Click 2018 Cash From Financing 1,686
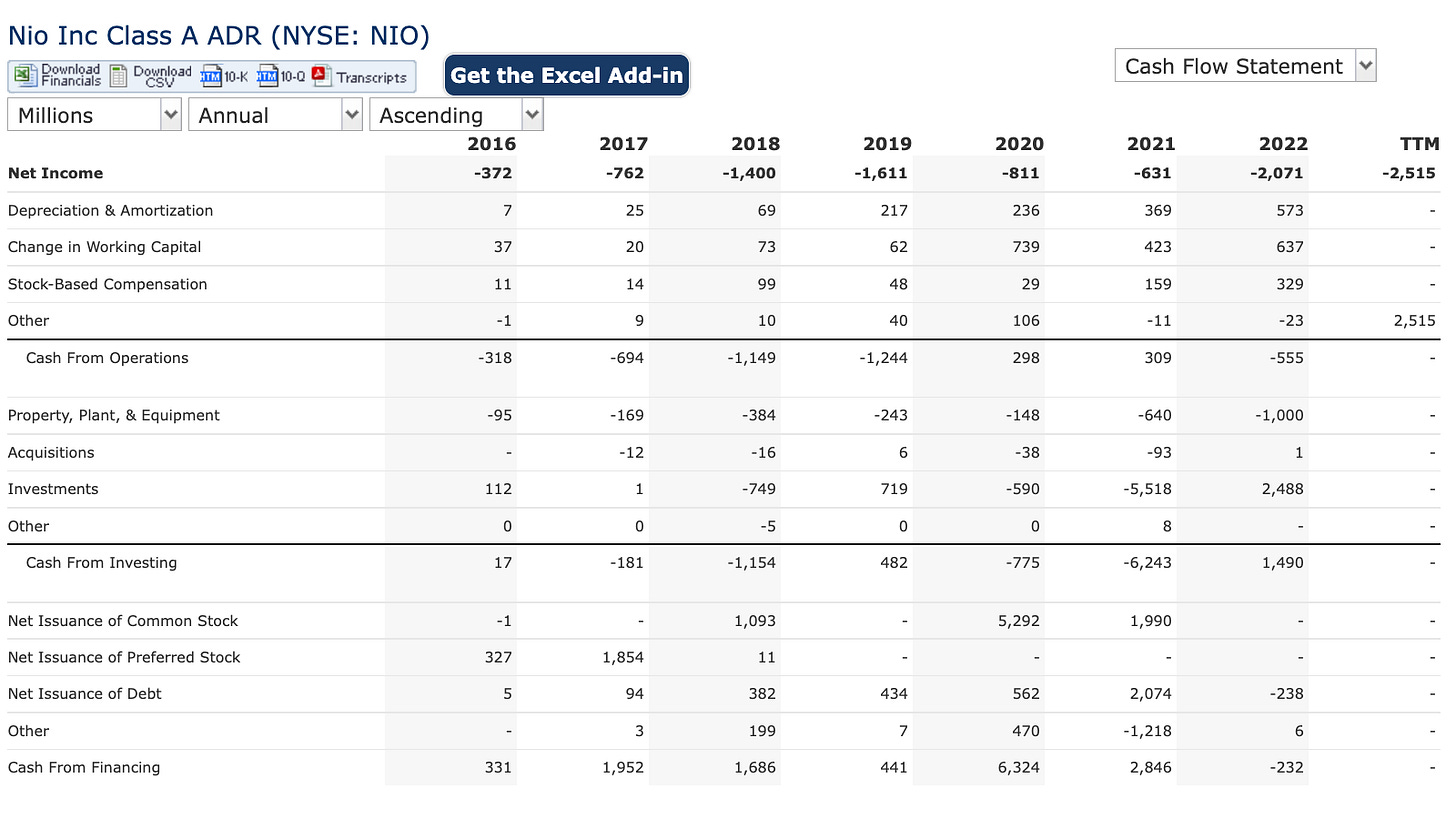The width and height of the screenshot is (1456, 819). (x=753, y=768)
